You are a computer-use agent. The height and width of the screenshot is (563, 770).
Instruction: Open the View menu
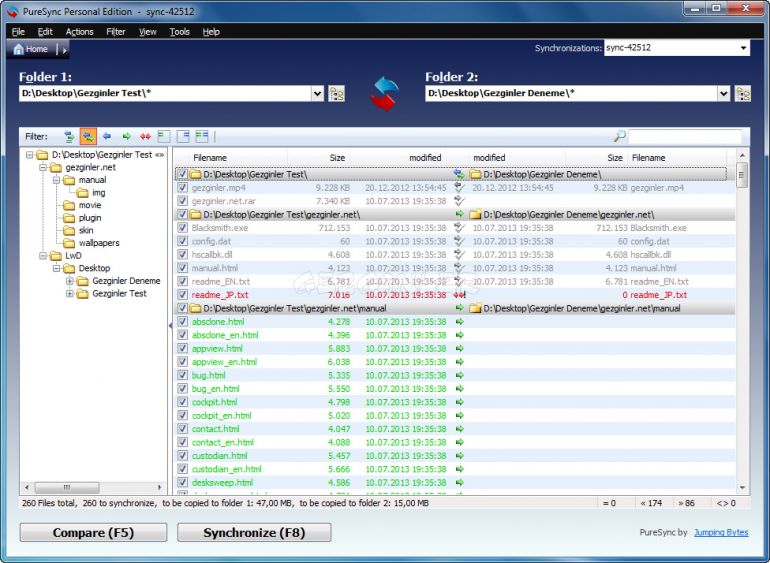point(147,32)
